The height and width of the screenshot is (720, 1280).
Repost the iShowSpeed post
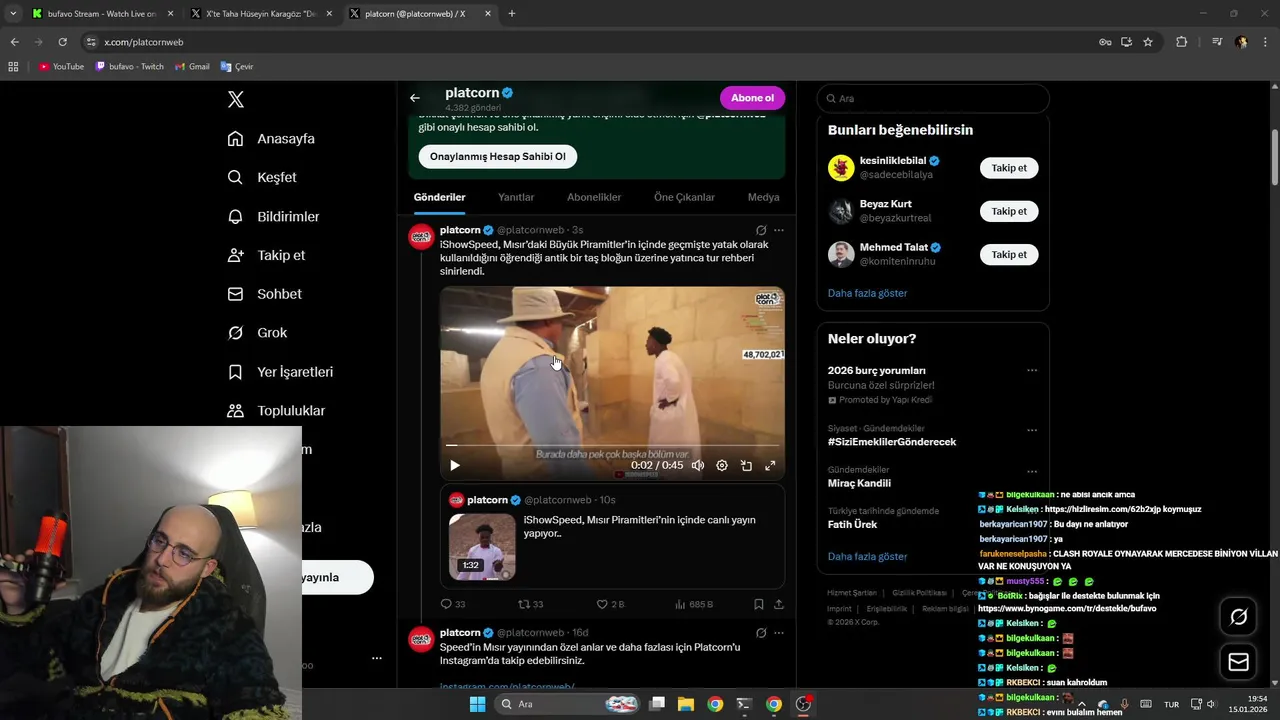click(530, 604)
